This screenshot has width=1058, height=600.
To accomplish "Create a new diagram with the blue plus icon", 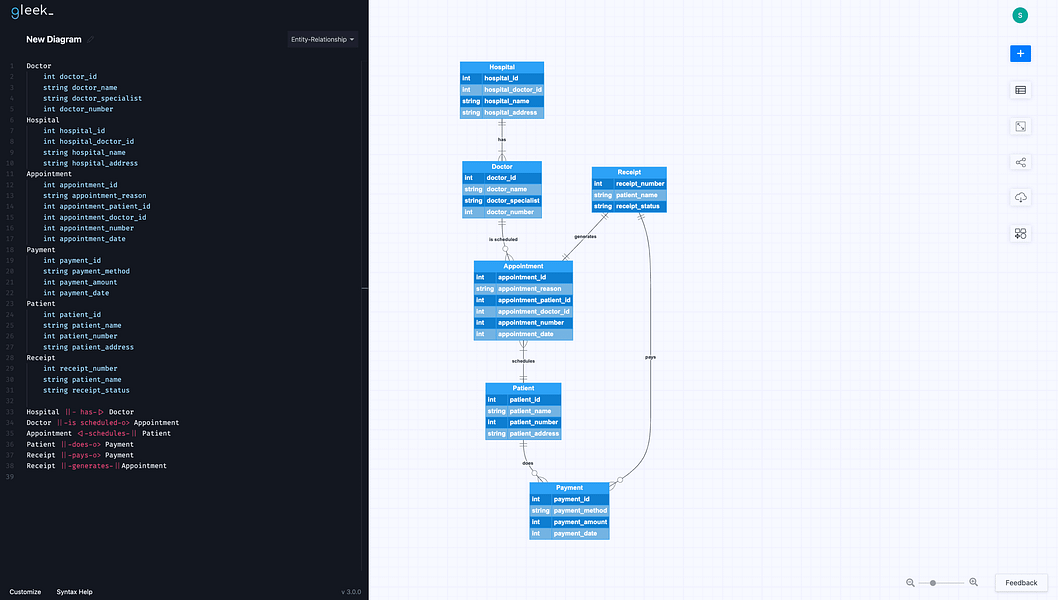I will pos(1020,53).
